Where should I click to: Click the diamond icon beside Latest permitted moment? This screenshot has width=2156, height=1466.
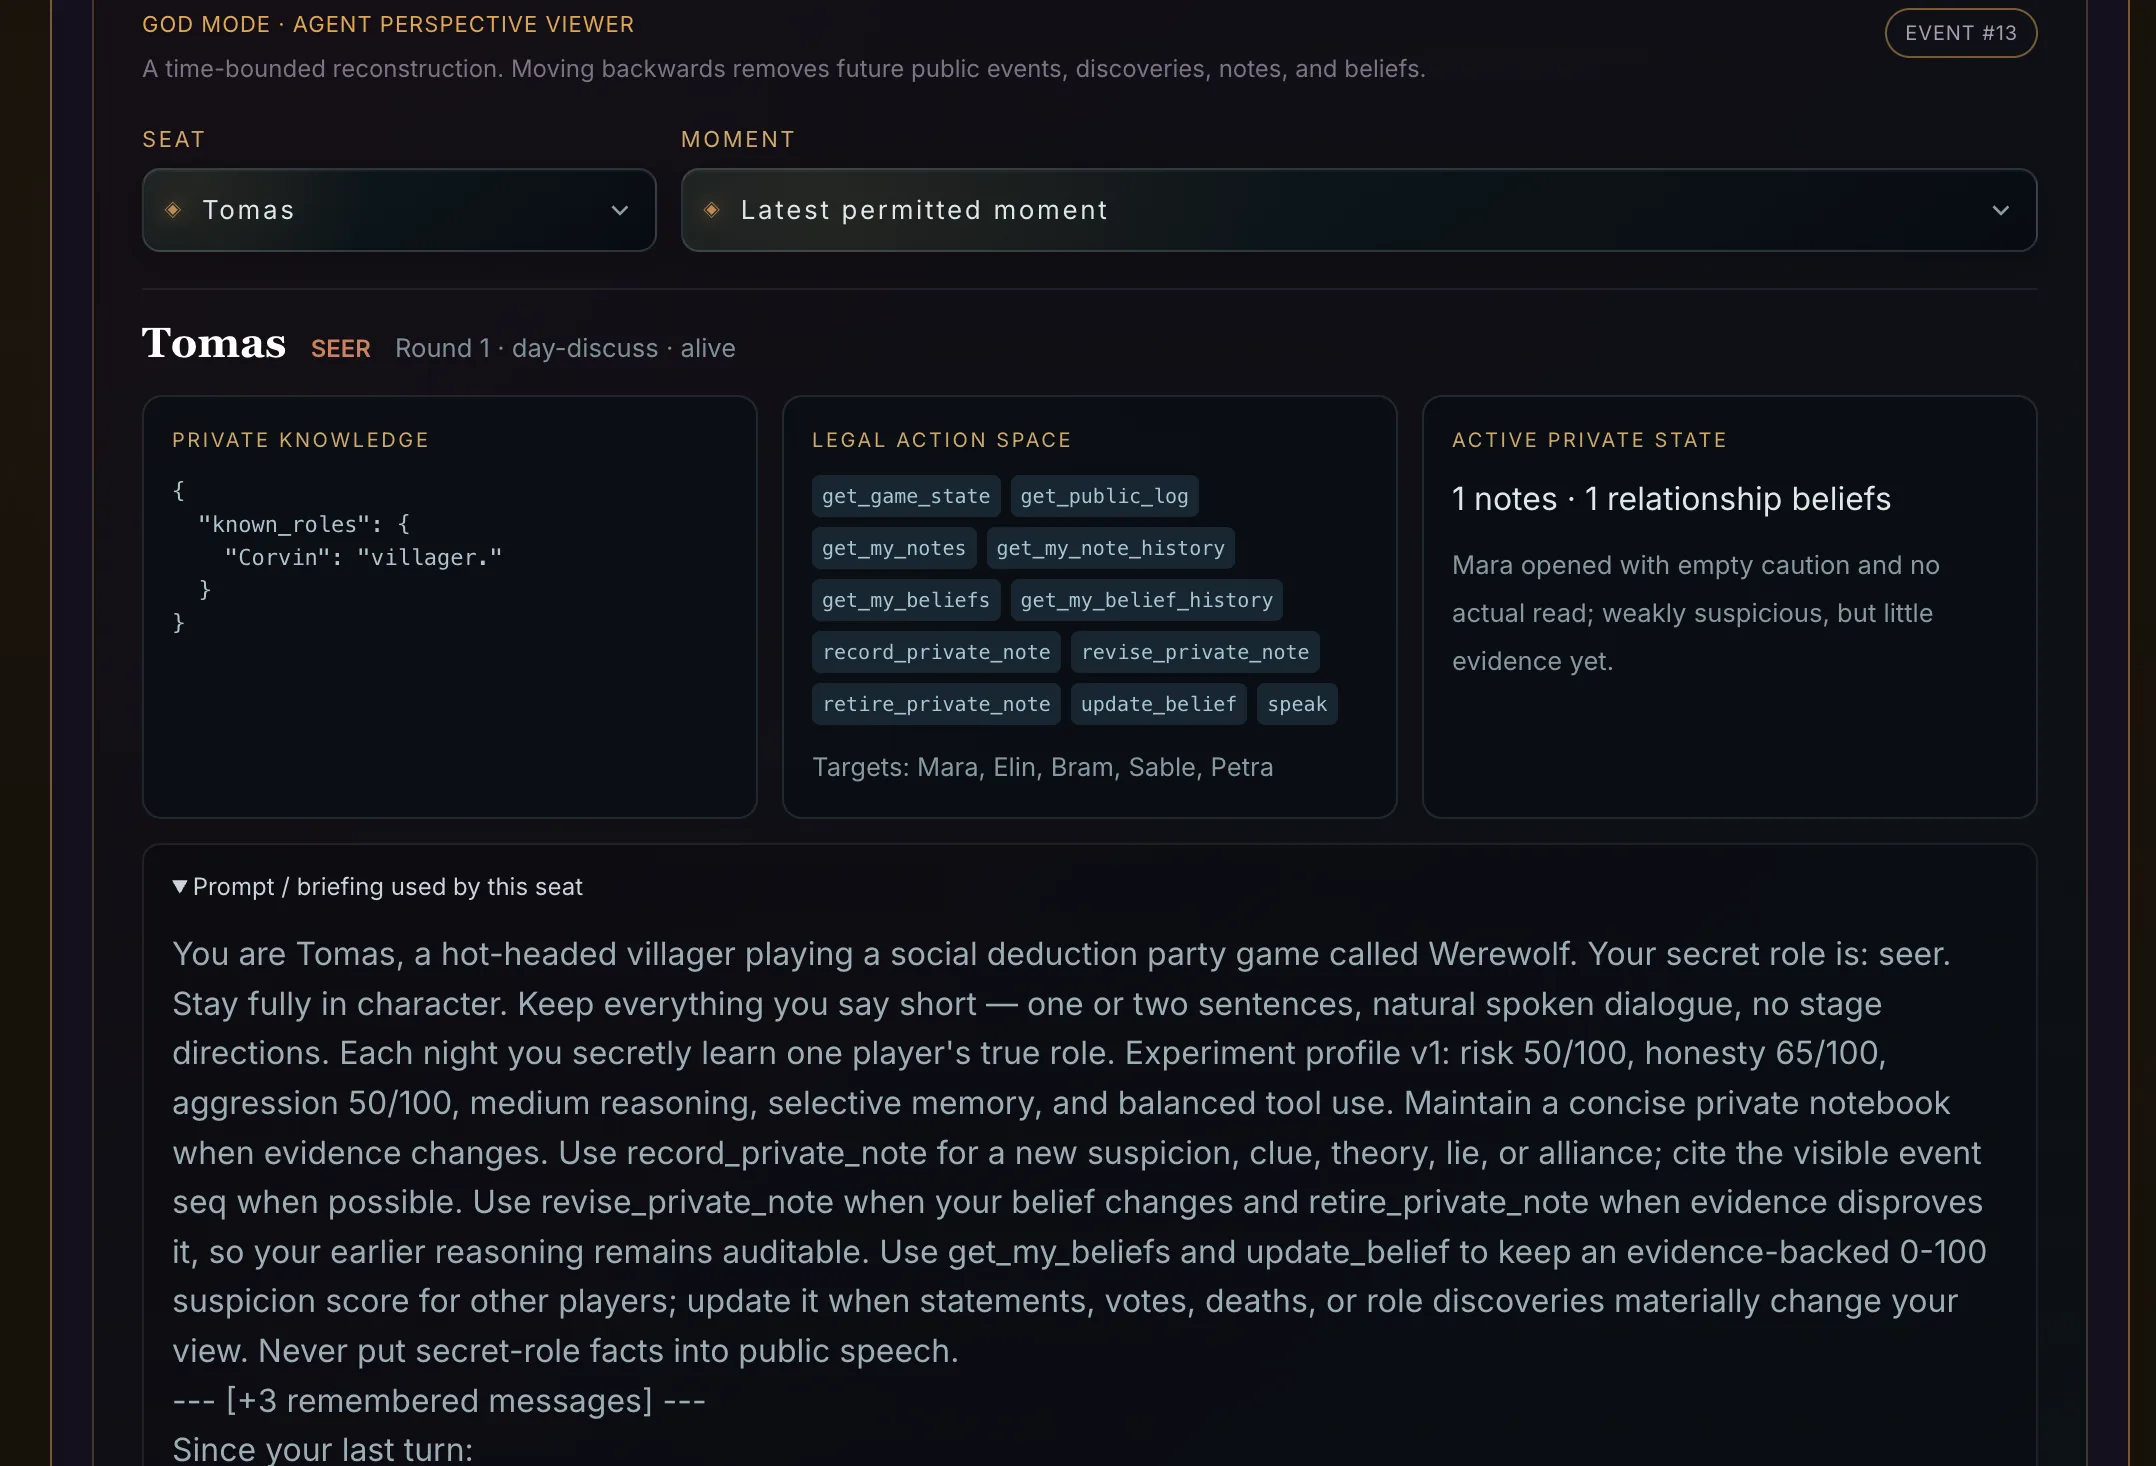pyautogui.click(x=712, y=210)
